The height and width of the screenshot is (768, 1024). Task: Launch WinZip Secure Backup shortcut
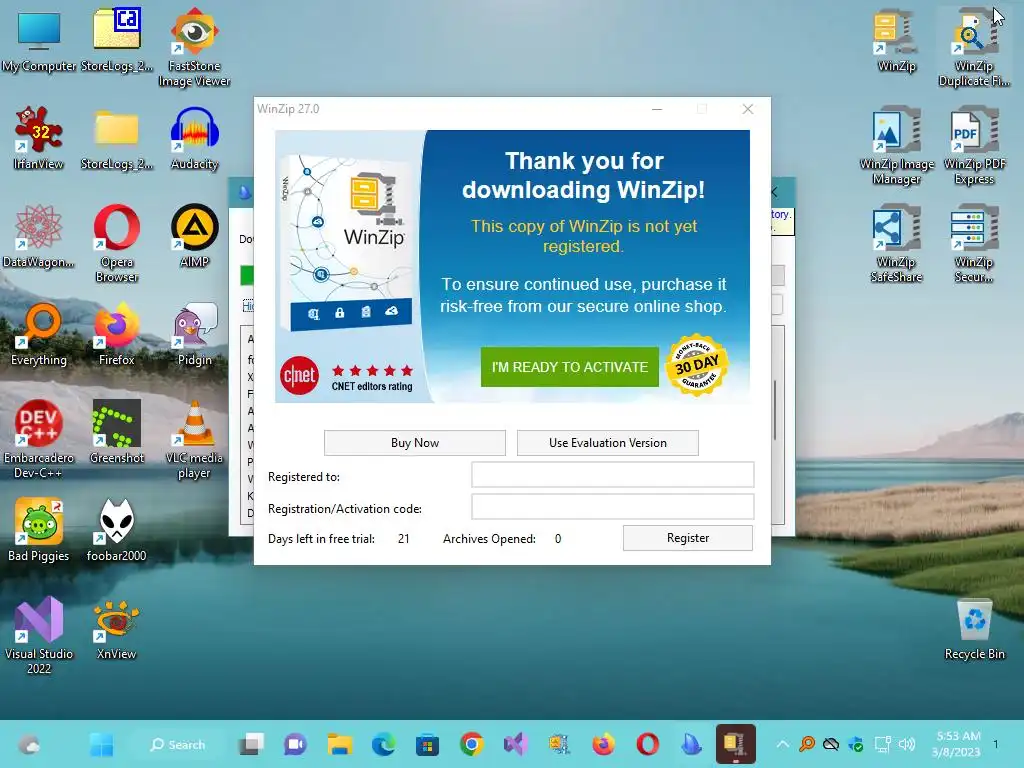(974, 243)
